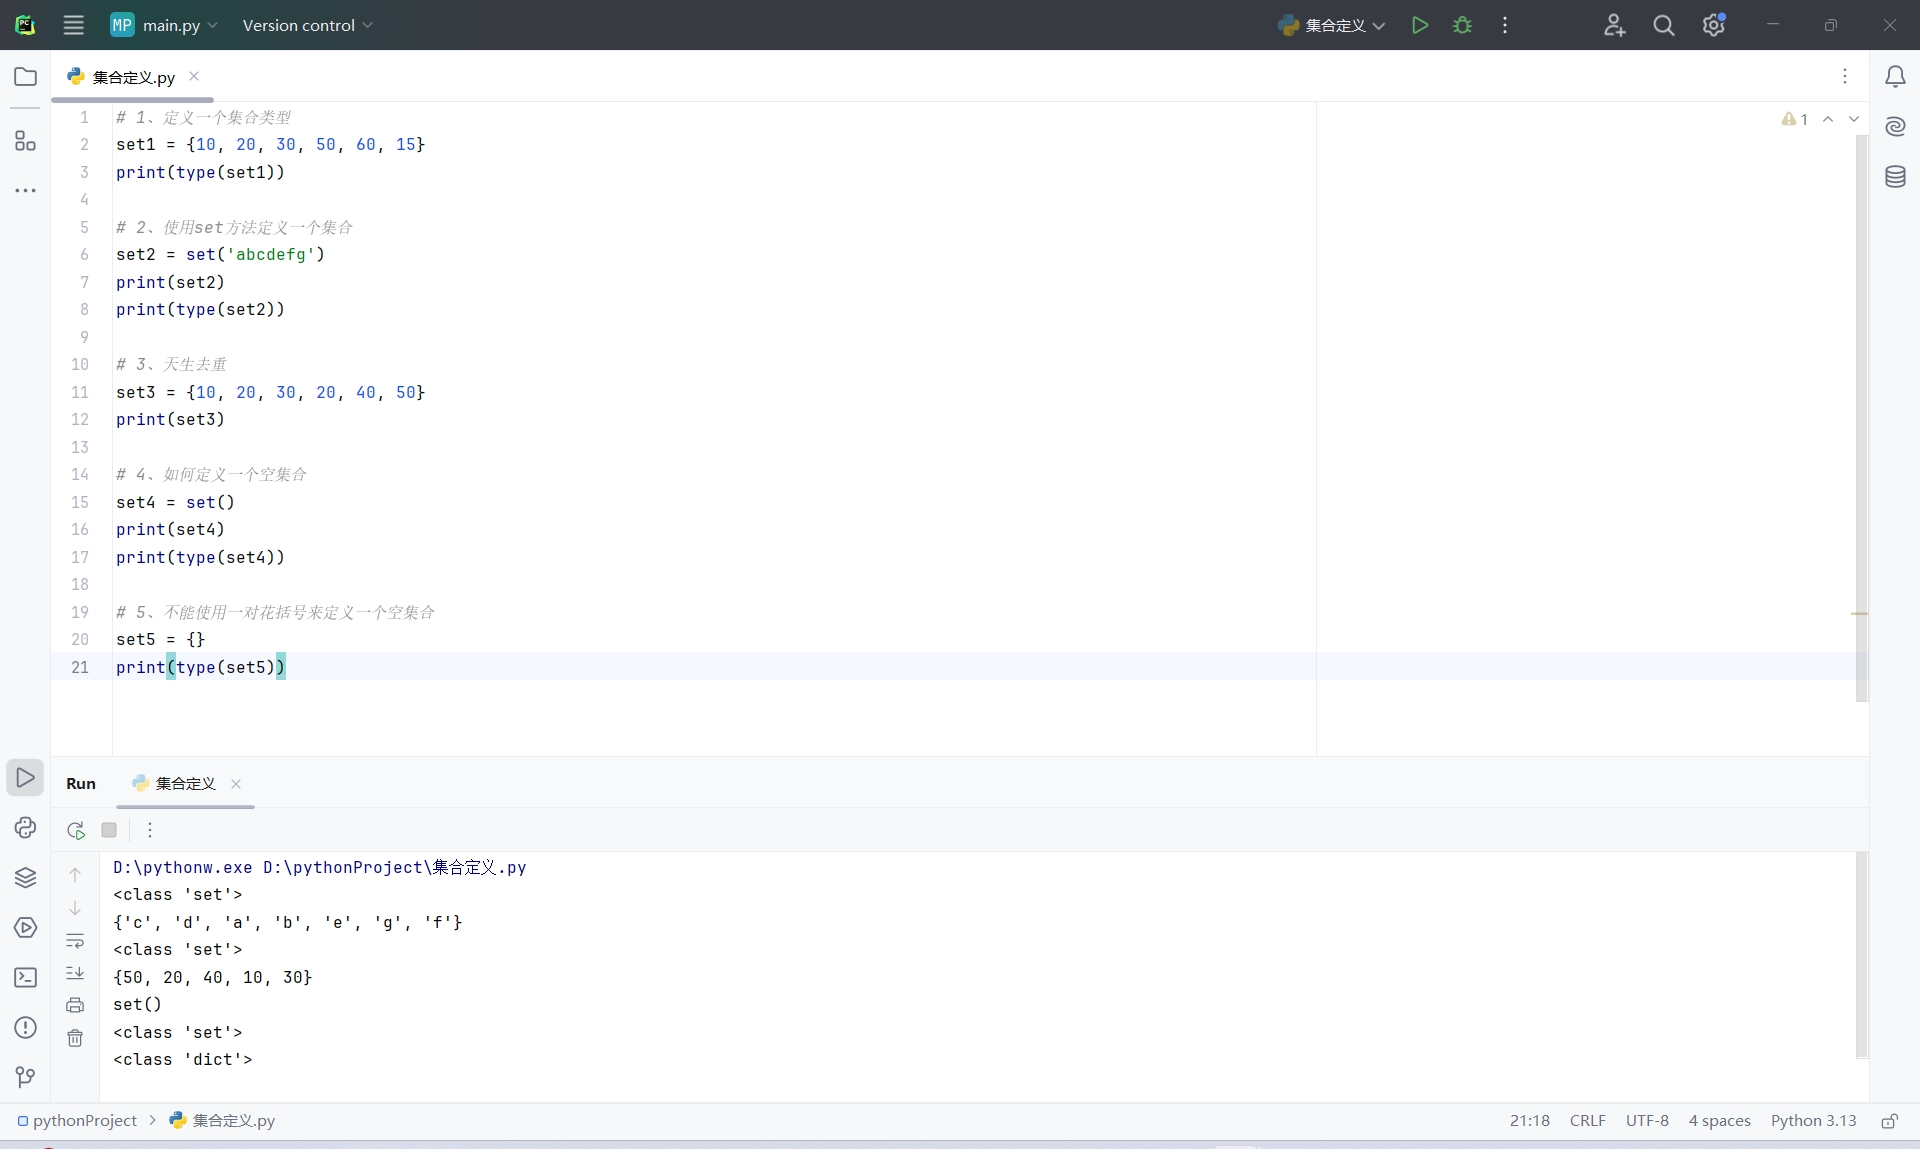Stop the running process

point(109,830)
